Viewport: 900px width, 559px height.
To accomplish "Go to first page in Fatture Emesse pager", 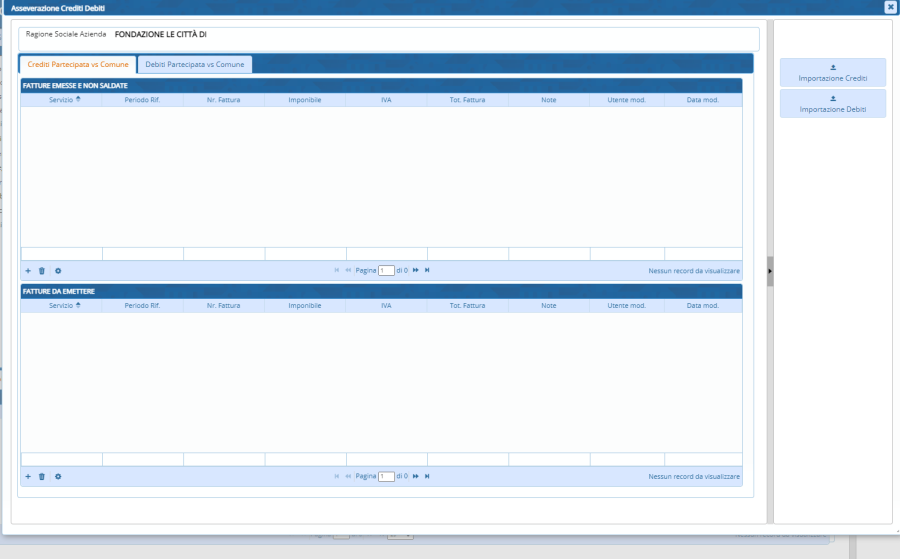I will (337, 271).
